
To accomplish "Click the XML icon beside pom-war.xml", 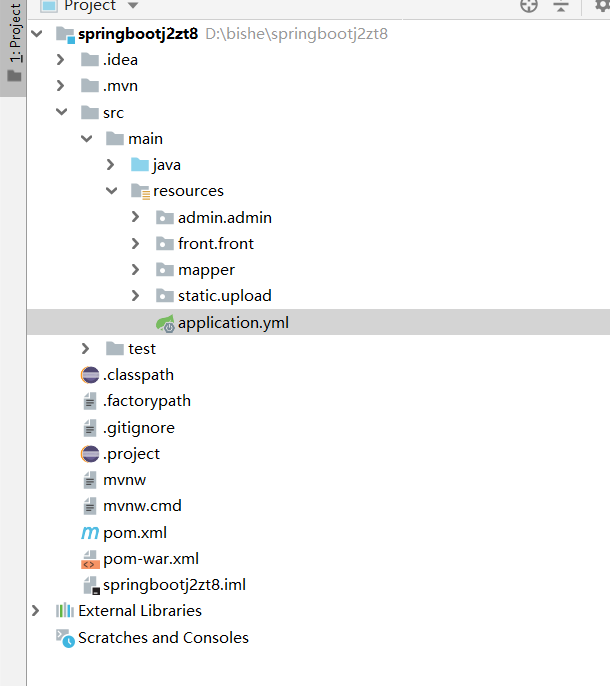I will pyautogui.click(x=90, y=559).
